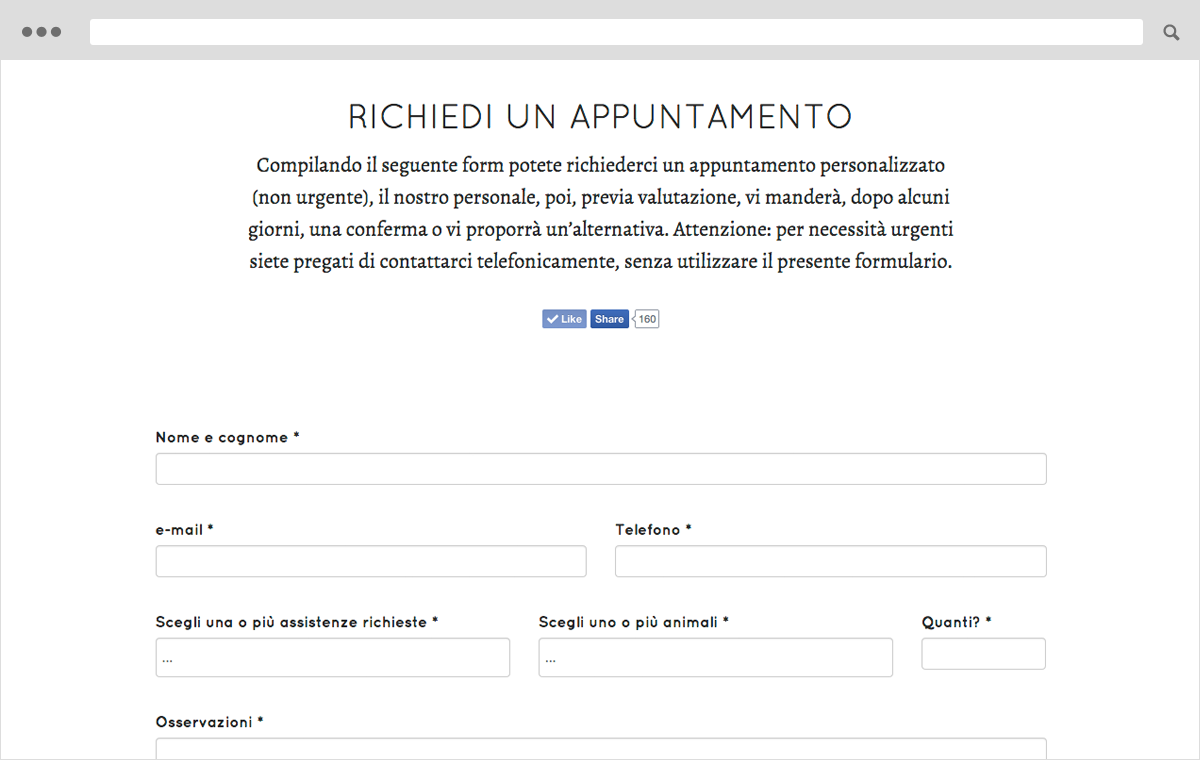
Task: Click the Nome e cognome label
Action: (227, 438)
